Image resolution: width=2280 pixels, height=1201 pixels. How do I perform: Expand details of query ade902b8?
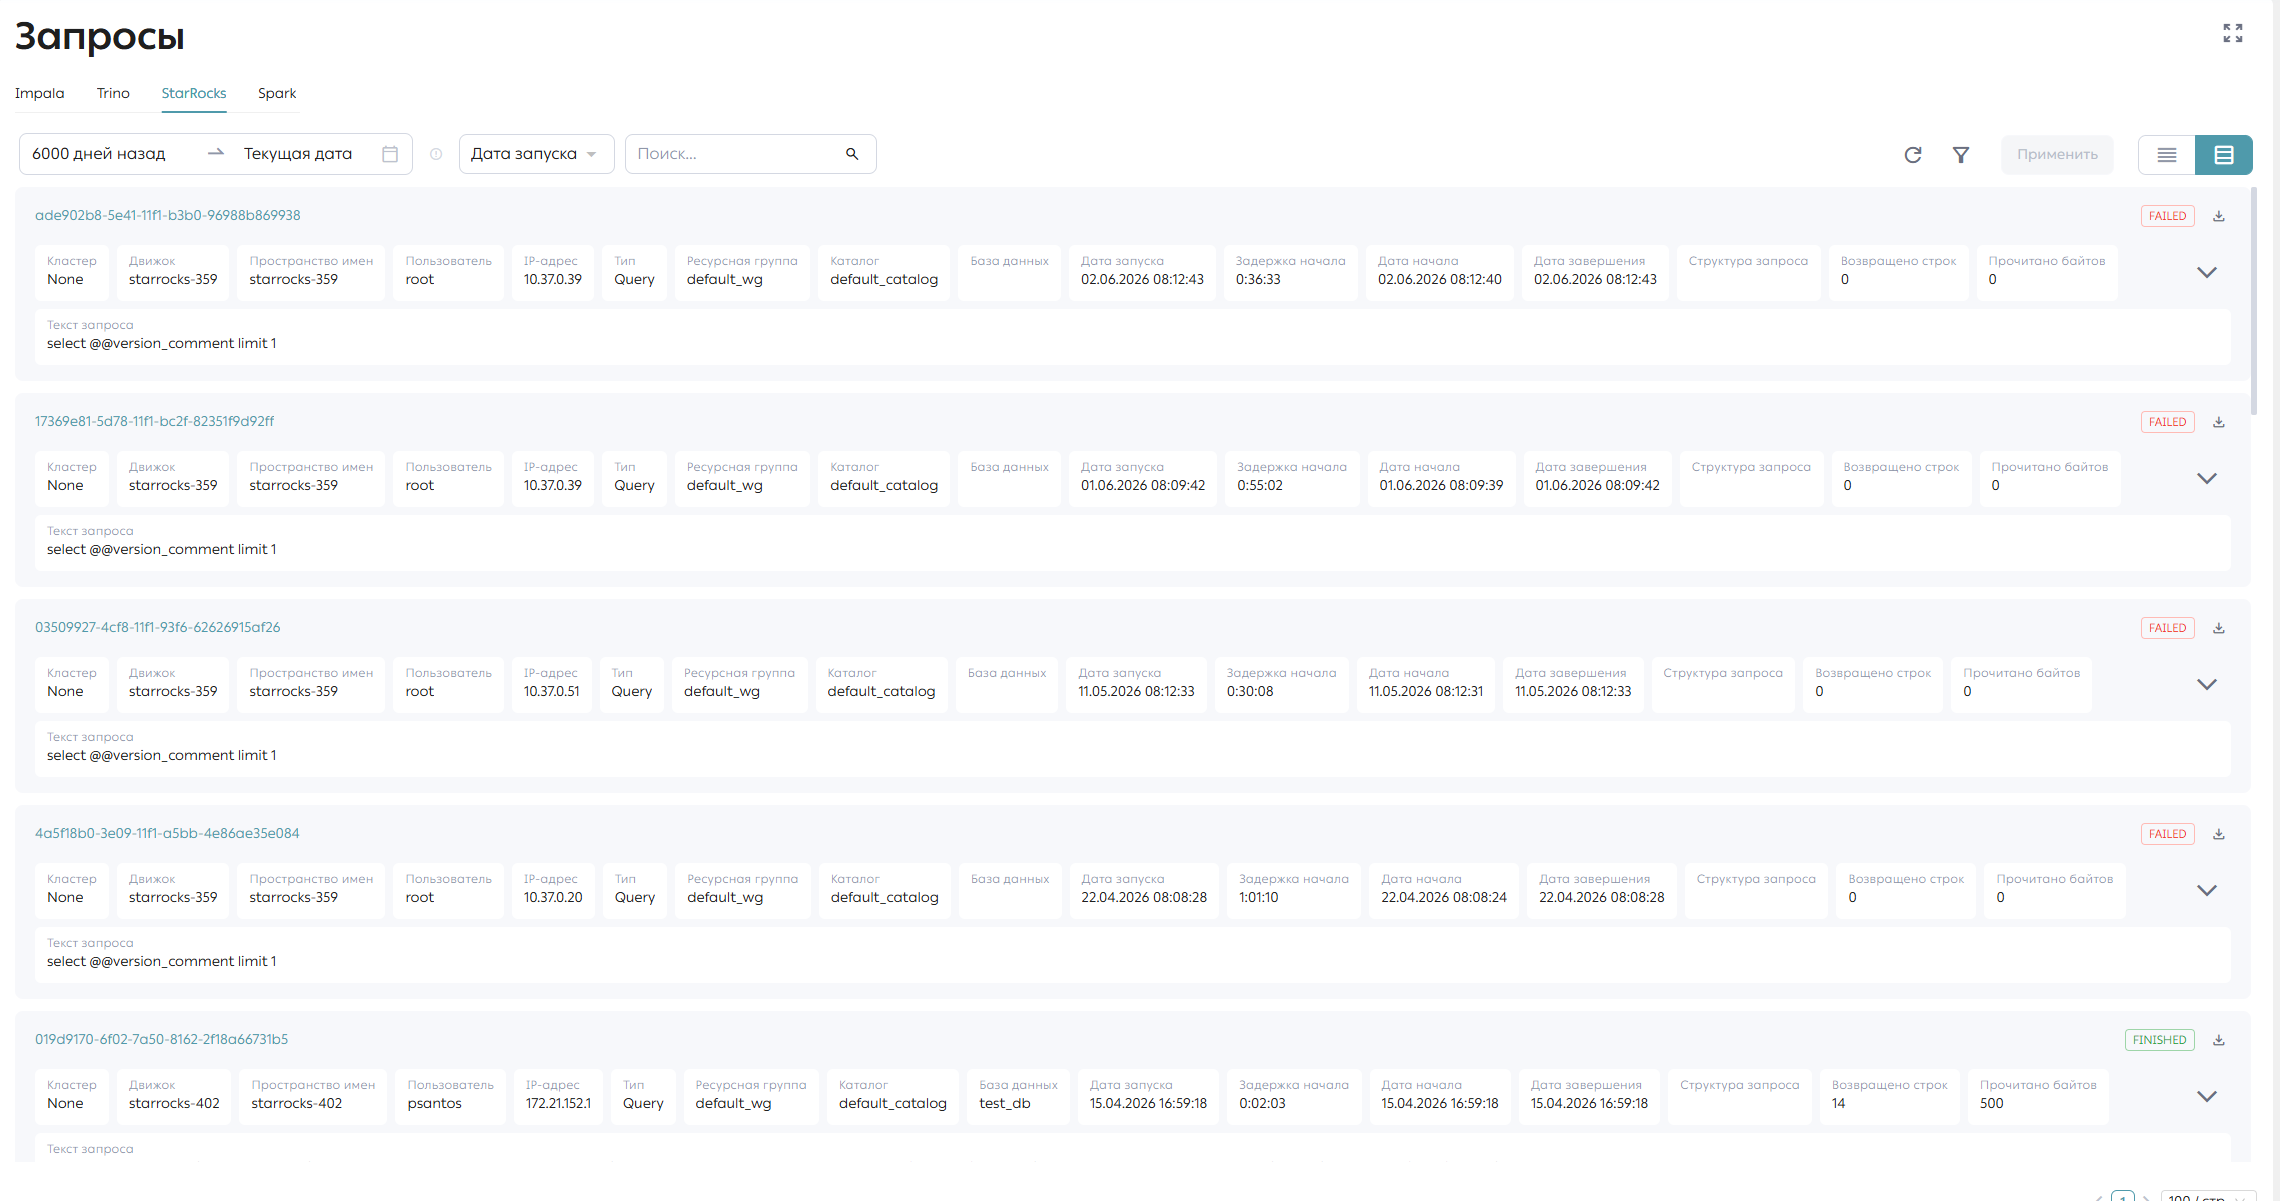click(2207, 272)
